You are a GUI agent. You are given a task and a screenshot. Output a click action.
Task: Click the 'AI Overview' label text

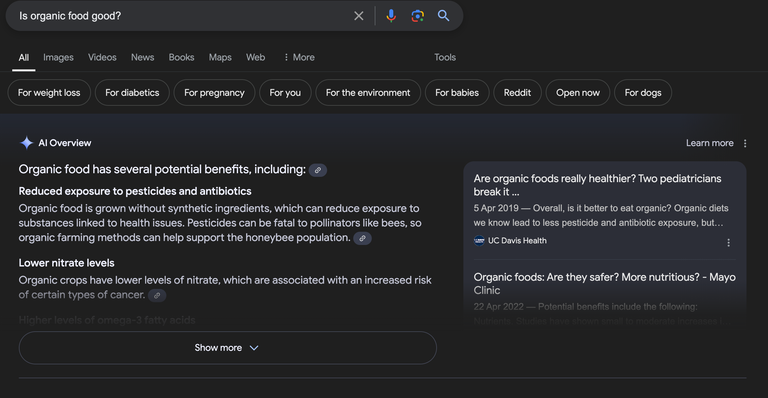(x=65, y=143)
